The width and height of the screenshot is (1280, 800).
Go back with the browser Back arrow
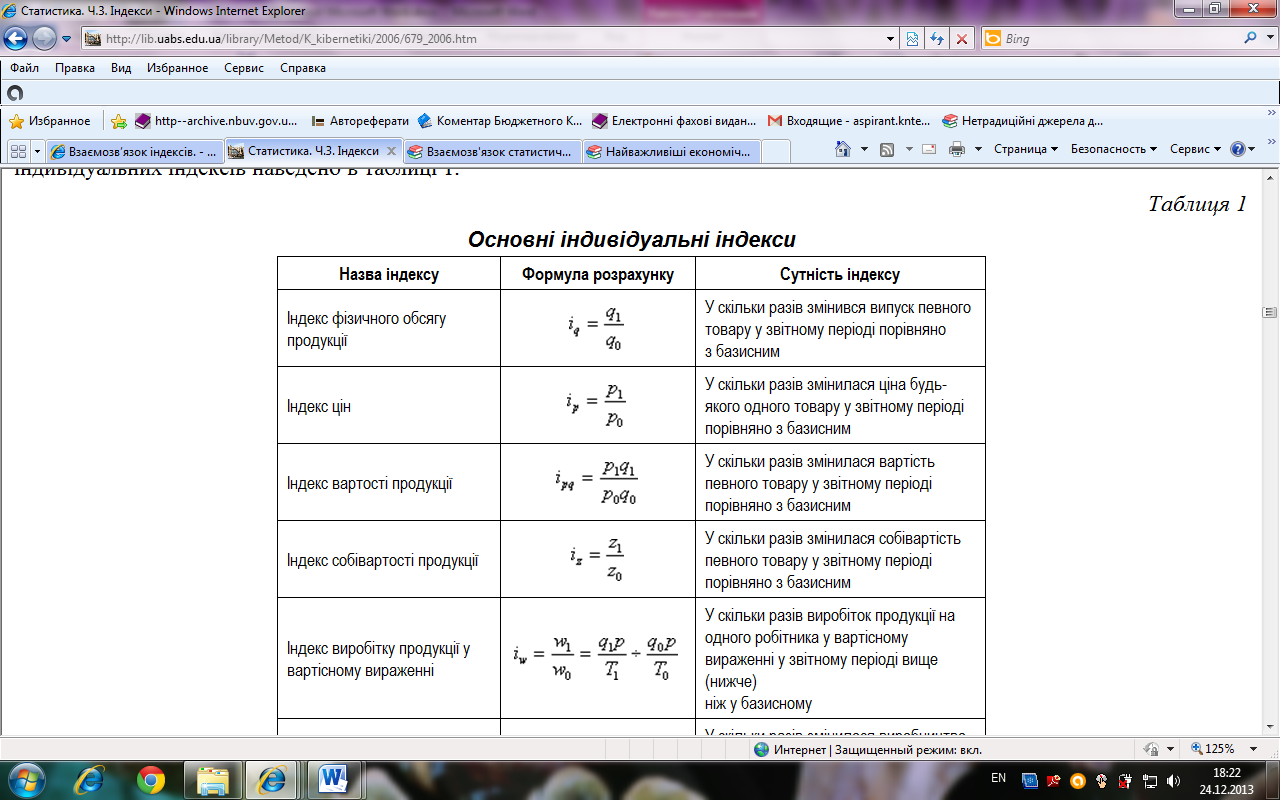(x=16, y=39)
